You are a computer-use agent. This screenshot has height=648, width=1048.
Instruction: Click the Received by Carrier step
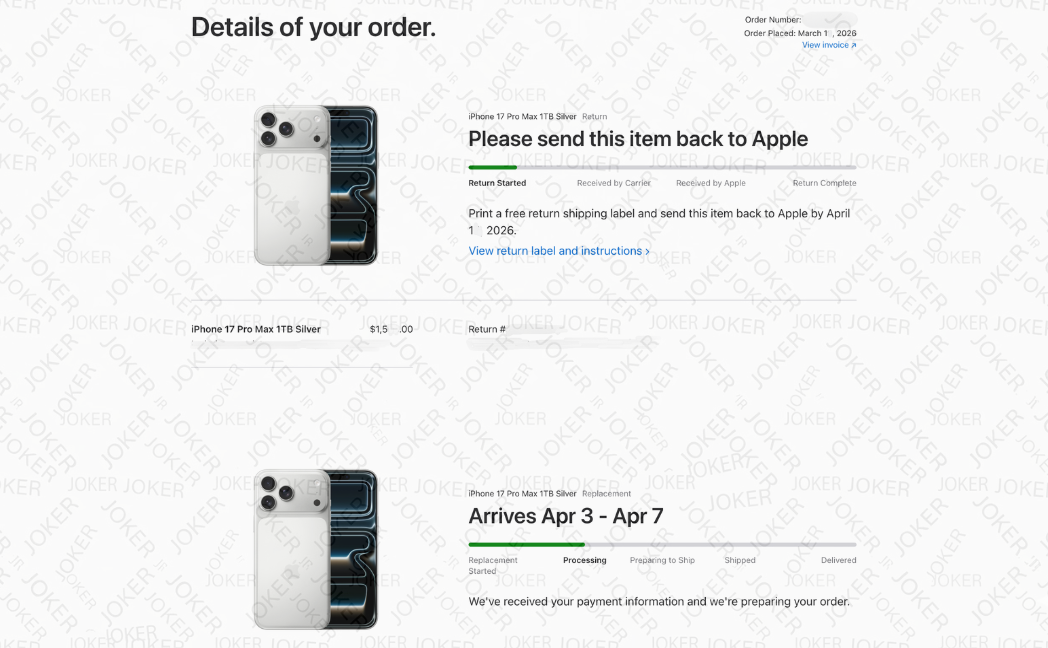(x=614, y=183)
